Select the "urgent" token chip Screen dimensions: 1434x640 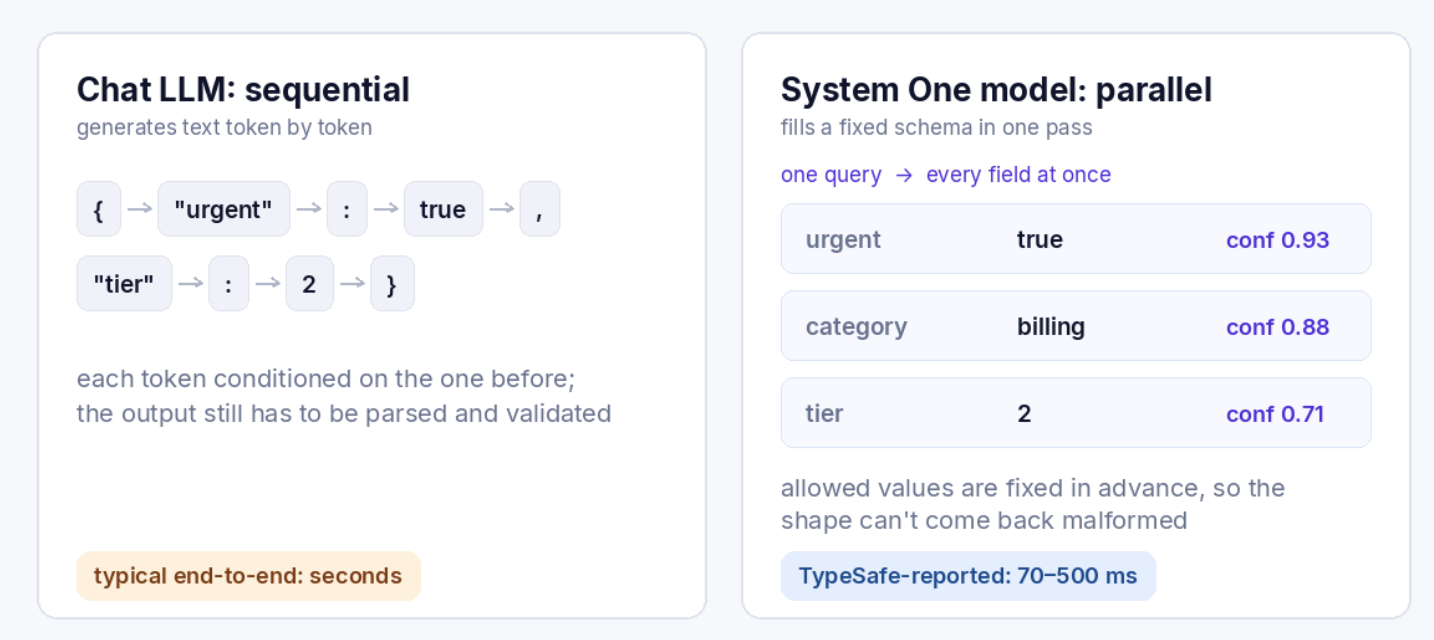[224, 209]
